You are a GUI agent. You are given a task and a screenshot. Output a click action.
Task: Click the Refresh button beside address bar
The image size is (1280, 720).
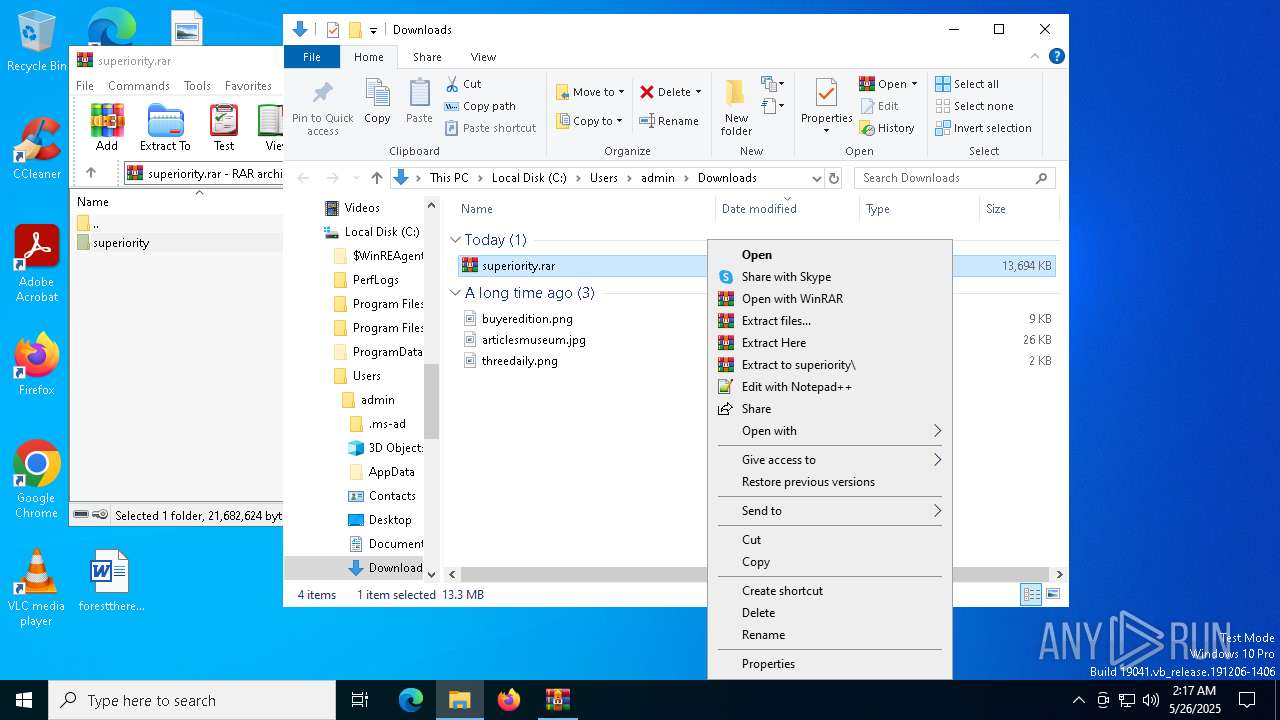click(835, 178)
